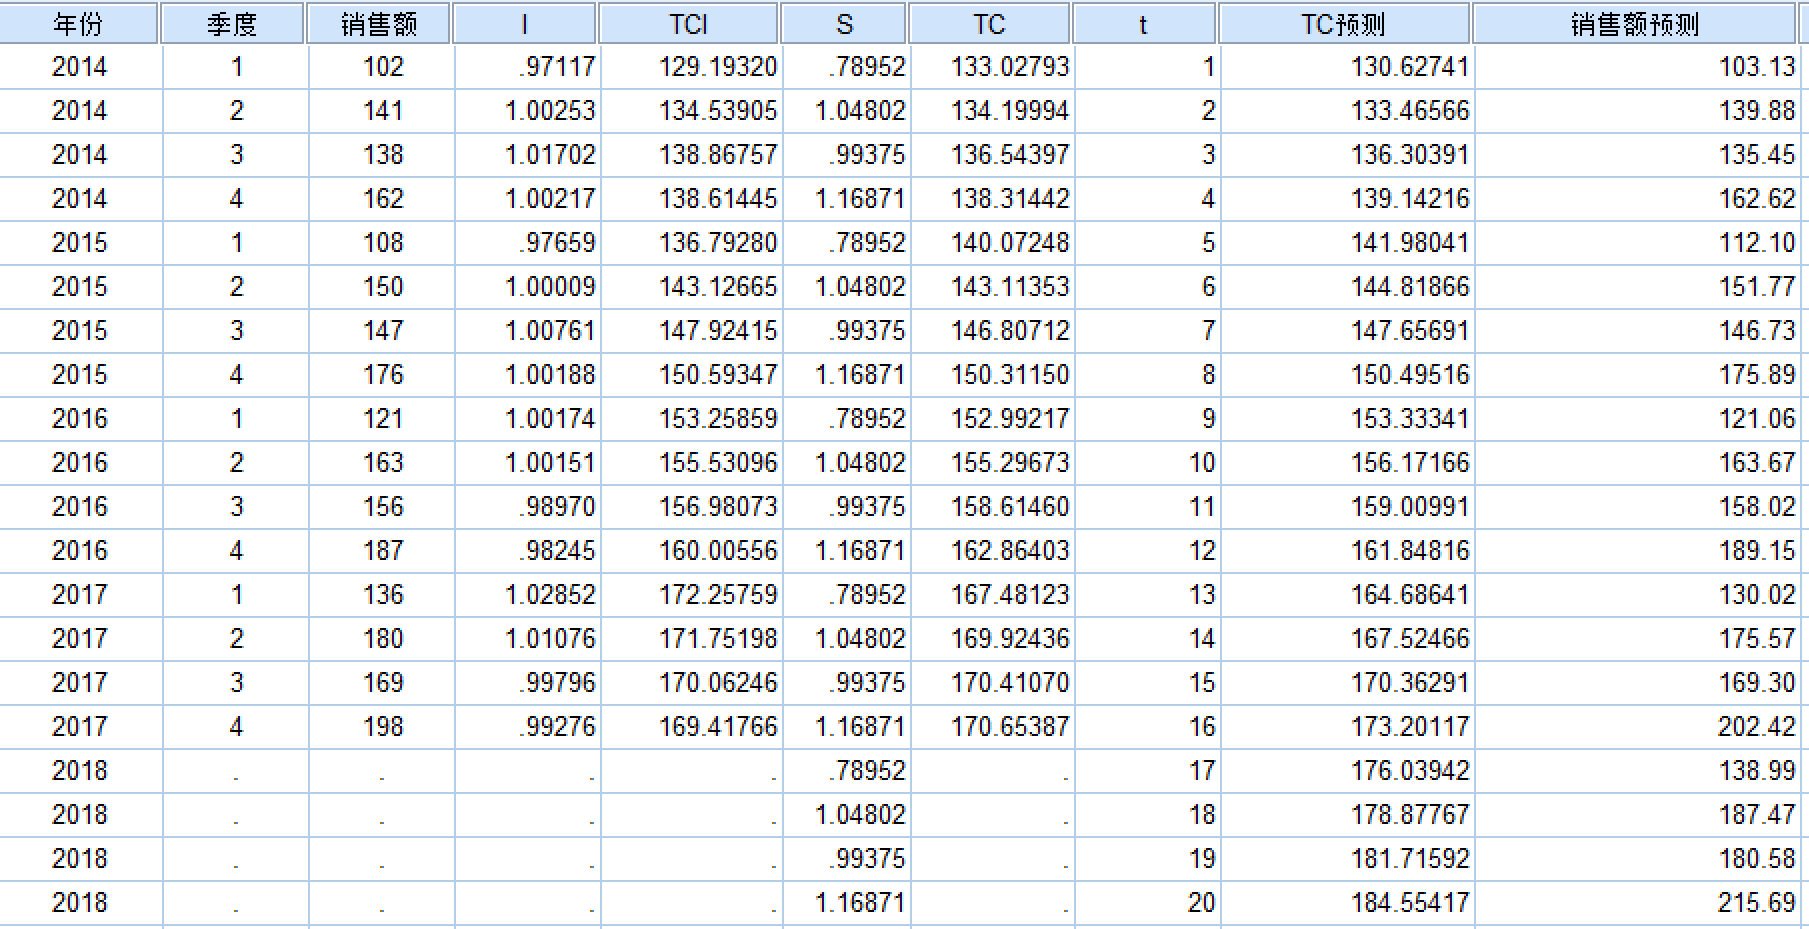Image resolution: width=1809 pixels, height=929 pixels.
Task: Click sales cell with value 102
Action: (381, 67)
